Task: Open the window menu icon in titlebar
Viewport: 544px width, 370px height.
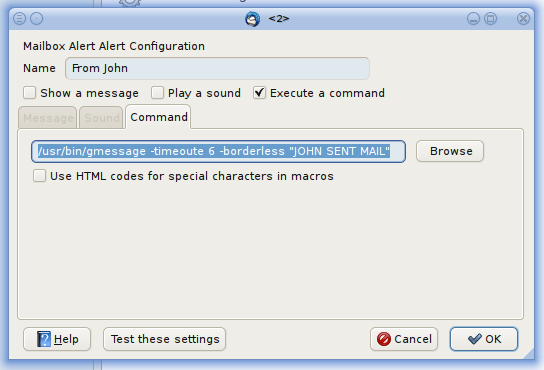Action: [x=19, y=18]
